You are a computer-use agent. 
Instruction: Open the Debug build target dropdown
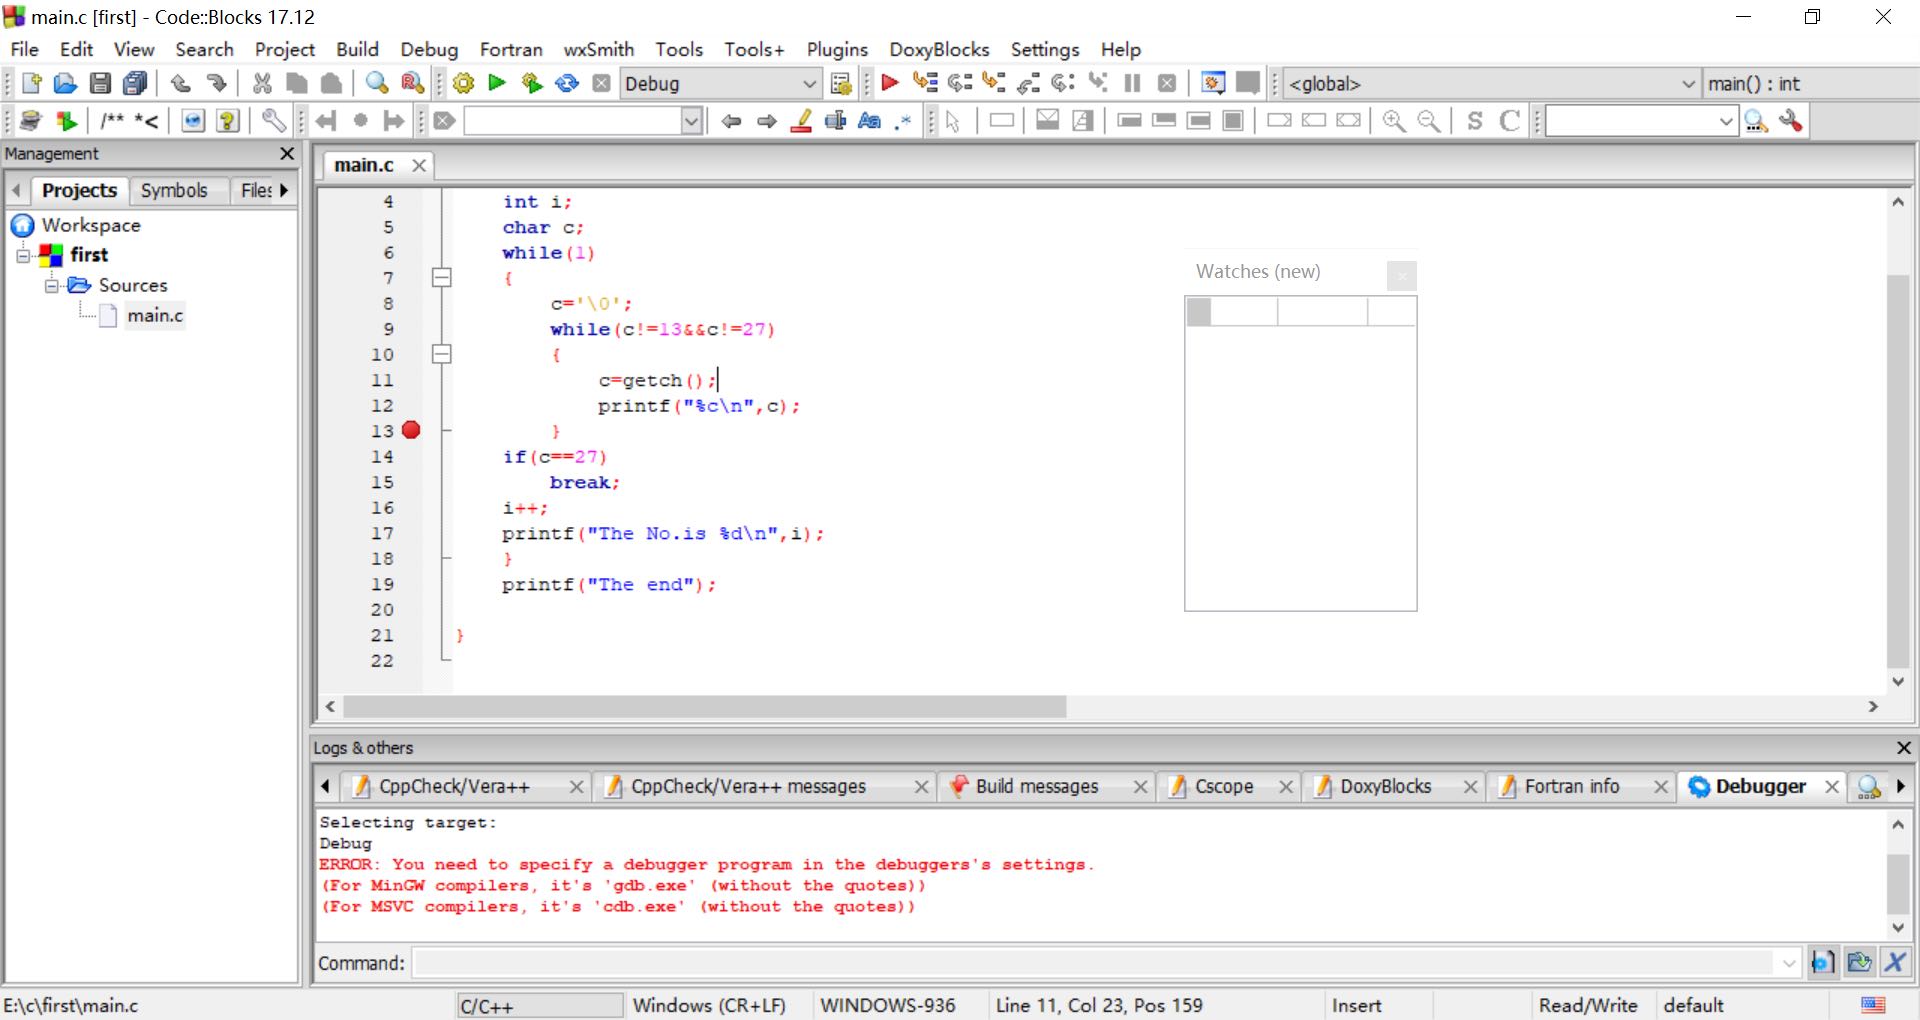[x=809, y=84]
